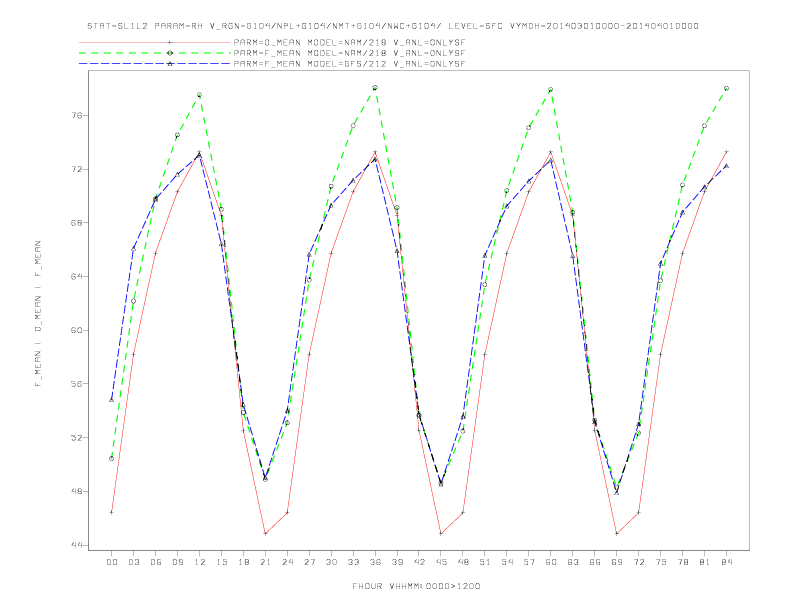This screenshot has height=612, width=792.
Task: Click forecast hour label 69 on x-axis
Action: point(617,562)
